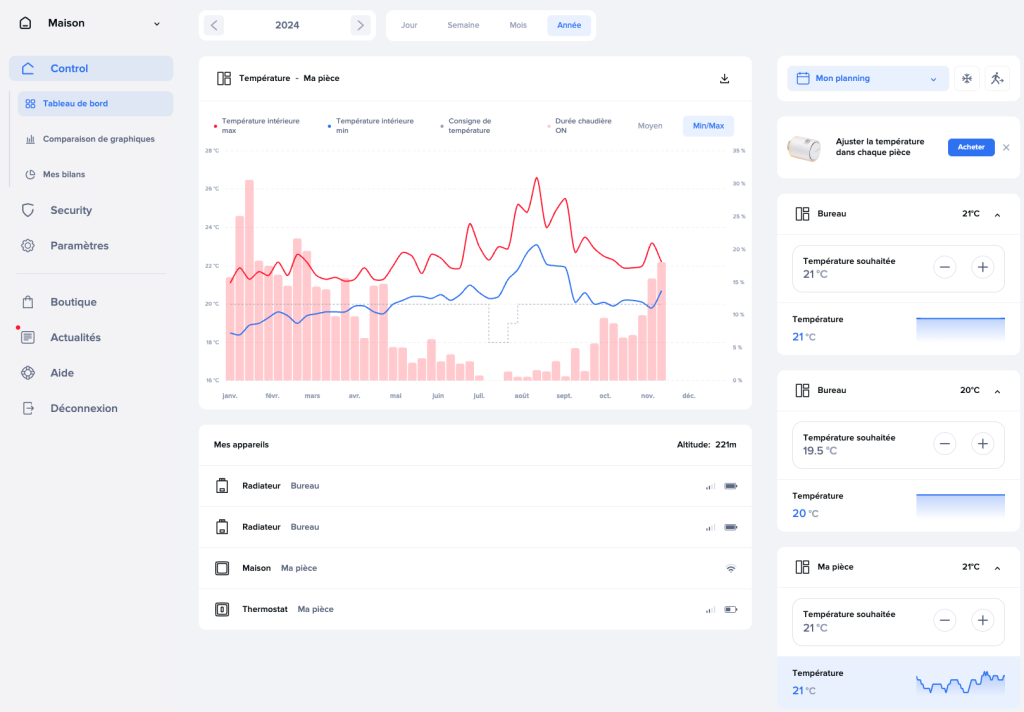Activate away mode running person icon
The height and width of the screenshot is (712, 1024).
click(x=996, y=79)
